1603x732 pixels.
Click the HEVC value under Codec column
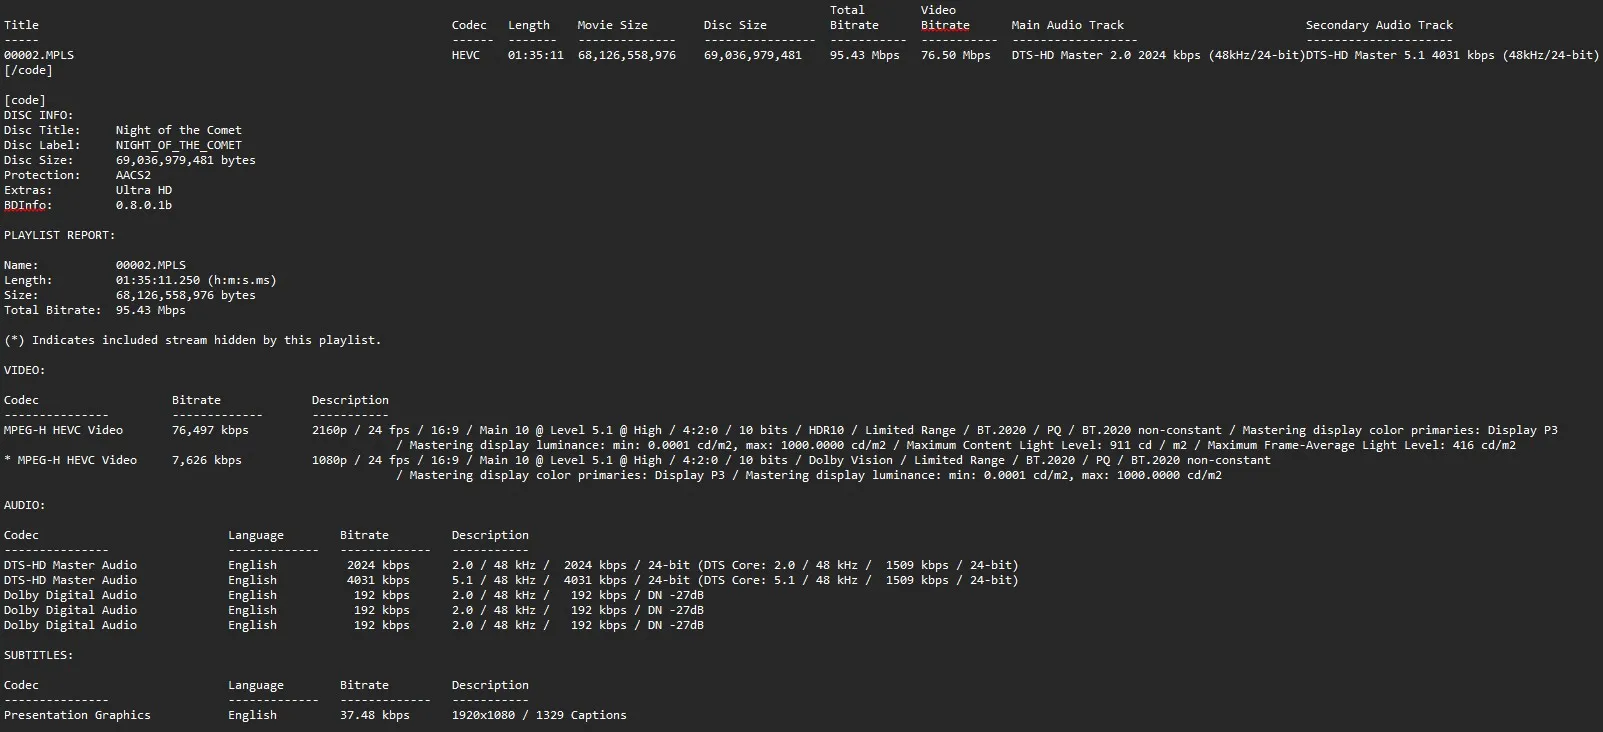click(465, 55)
